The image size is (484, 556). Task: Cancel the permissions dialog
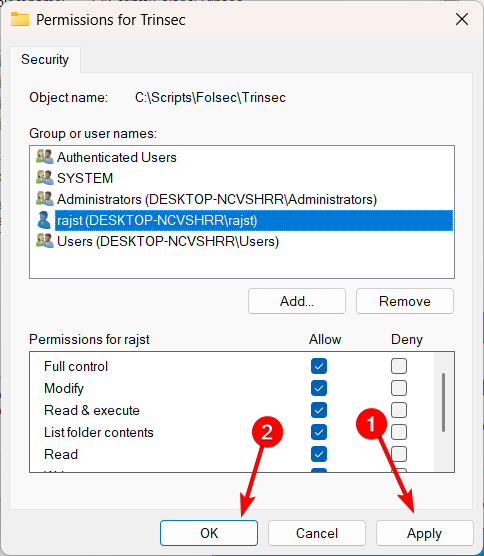pyautogui.click(x=317, y=533)
